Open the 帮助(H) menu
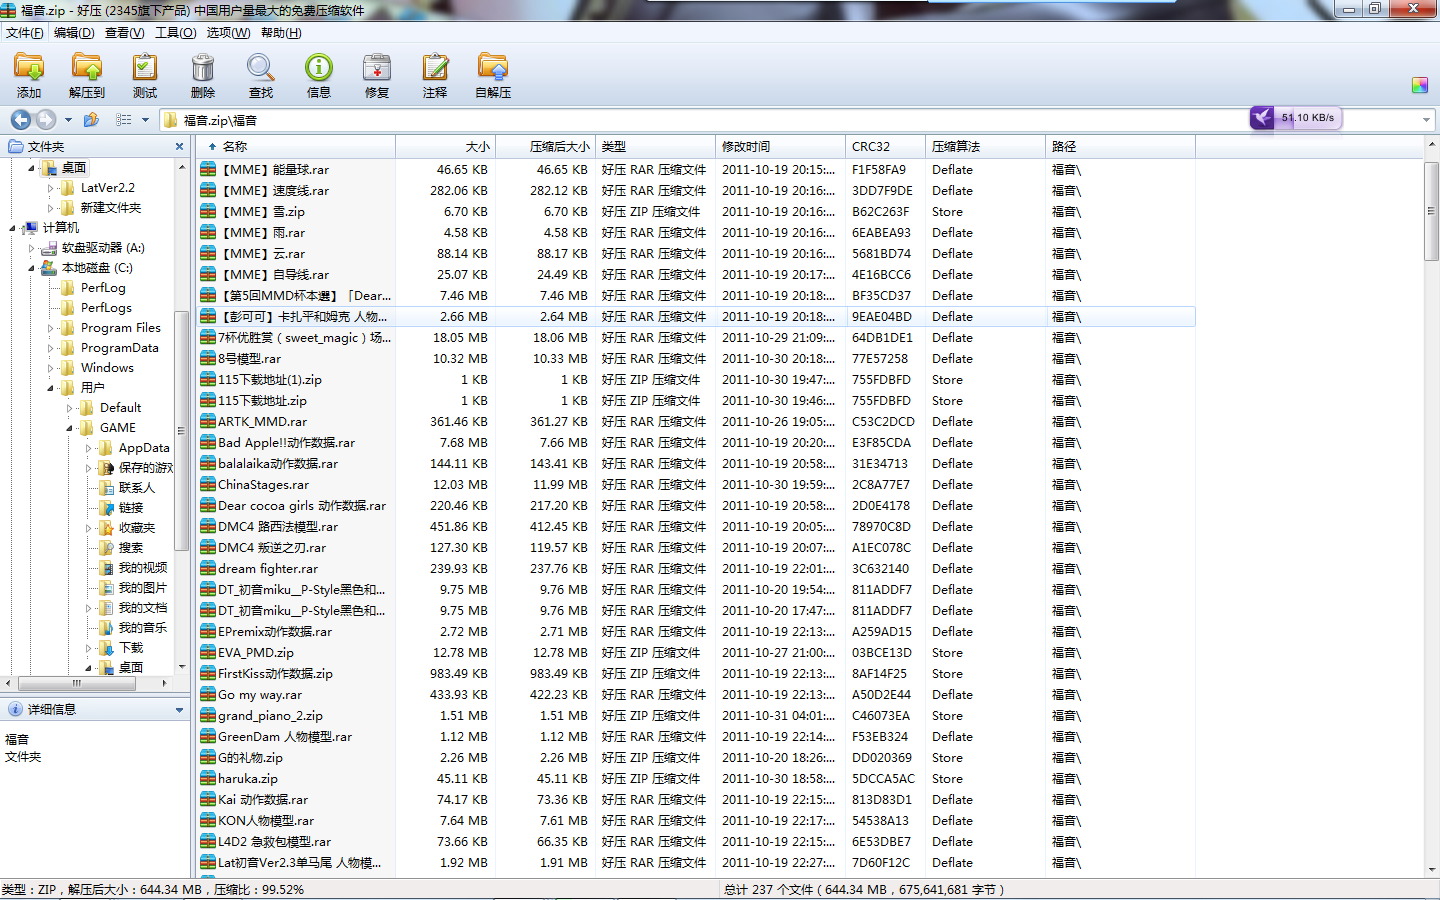The width and height of the screenshot is (1440, 900). (281, 33)
